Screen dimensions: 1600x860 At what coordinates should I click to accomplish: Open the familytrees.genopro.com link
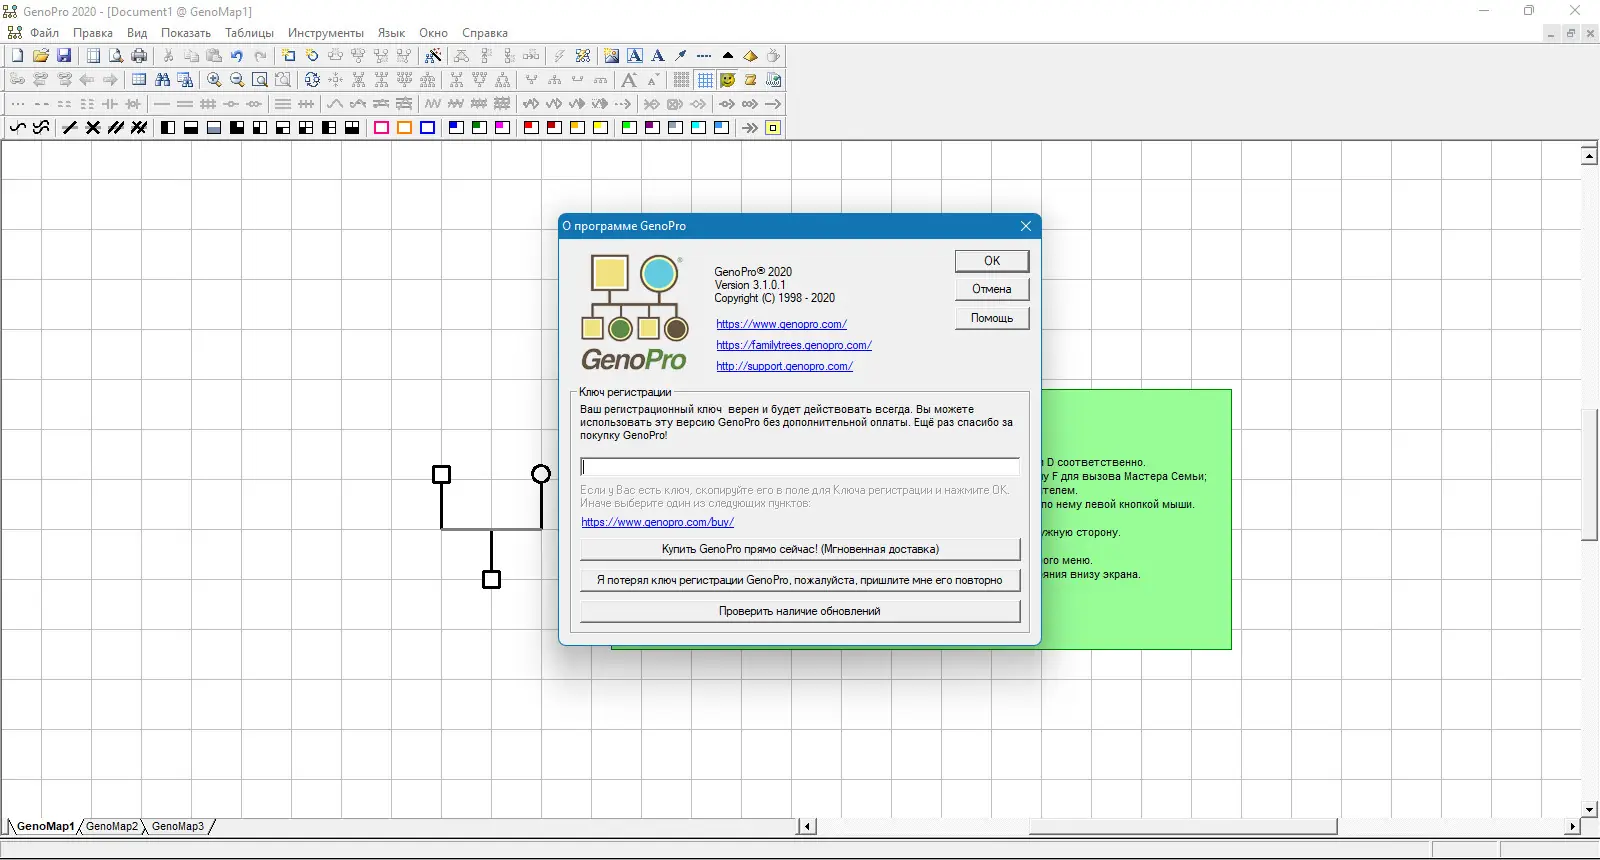click(x=794, y=345)
